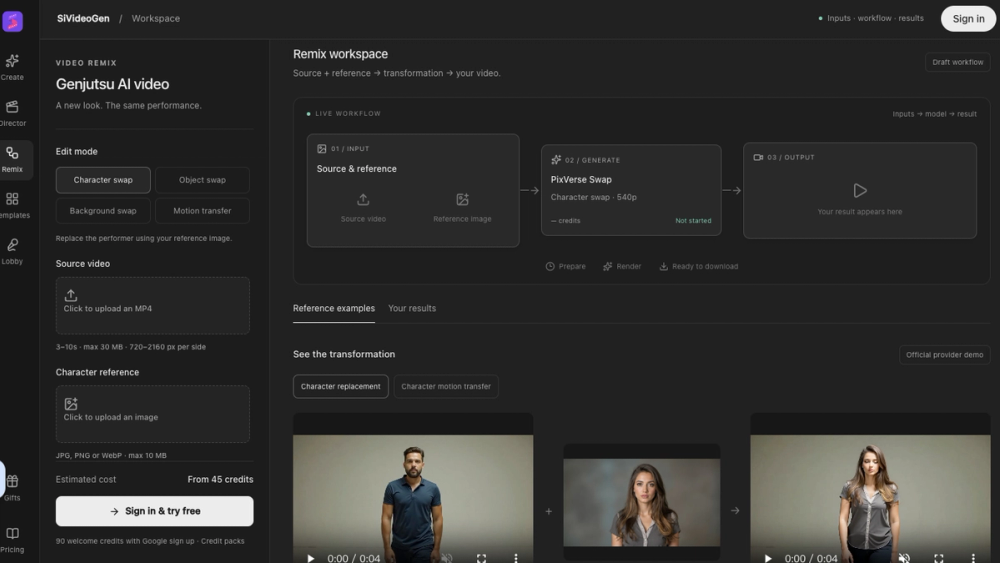Play the male source example video

tap(311, 559)
